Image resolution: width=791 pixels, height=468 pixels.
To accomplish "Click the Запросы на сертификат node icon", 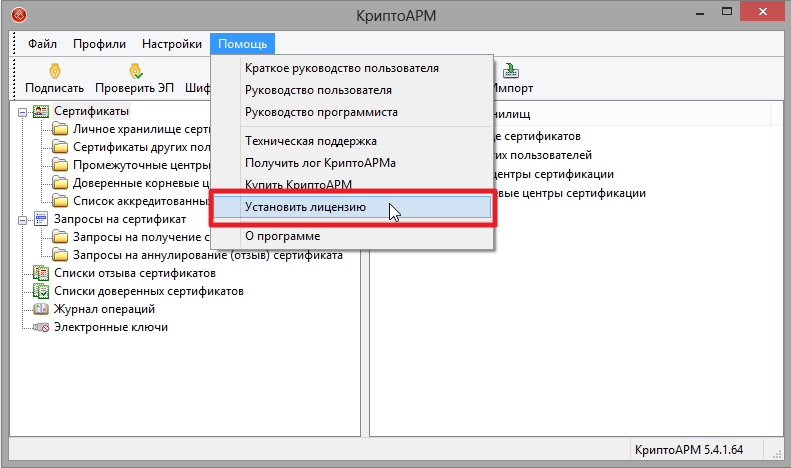I will (x=41, y=219).
